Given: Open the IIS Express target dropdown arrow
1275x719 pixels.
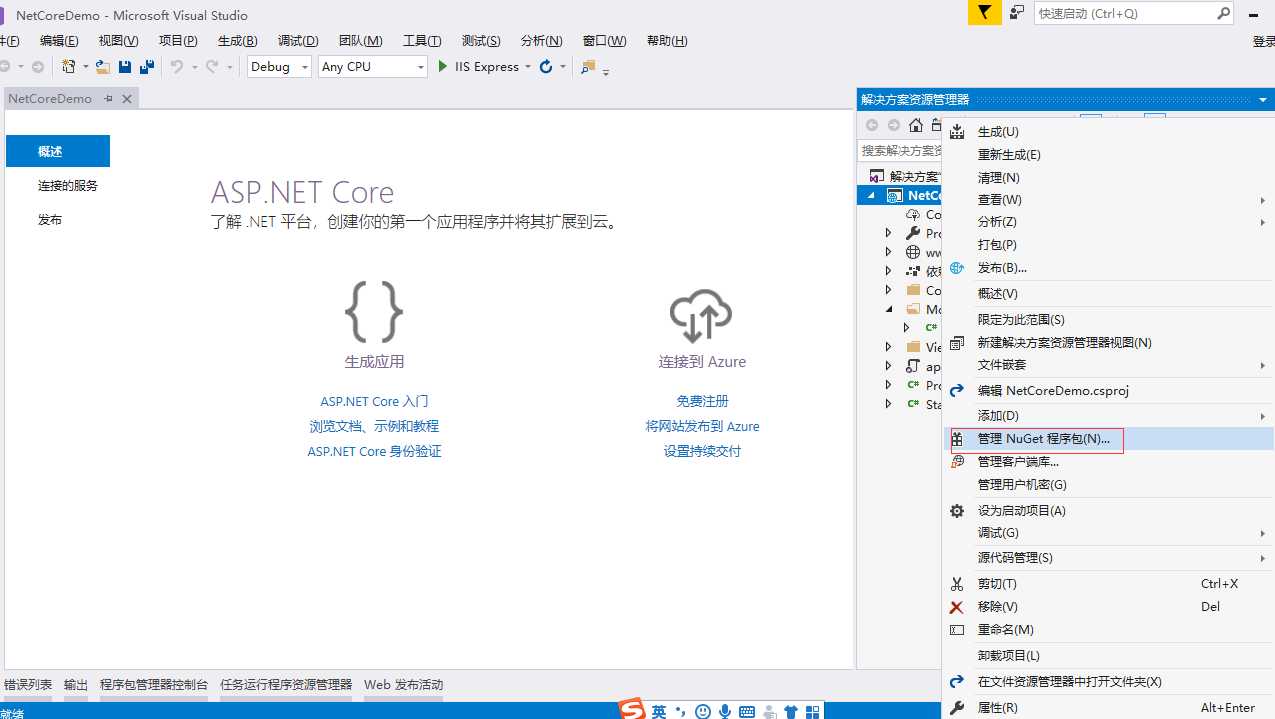Looking at the screenshot, I should point(527,67).
